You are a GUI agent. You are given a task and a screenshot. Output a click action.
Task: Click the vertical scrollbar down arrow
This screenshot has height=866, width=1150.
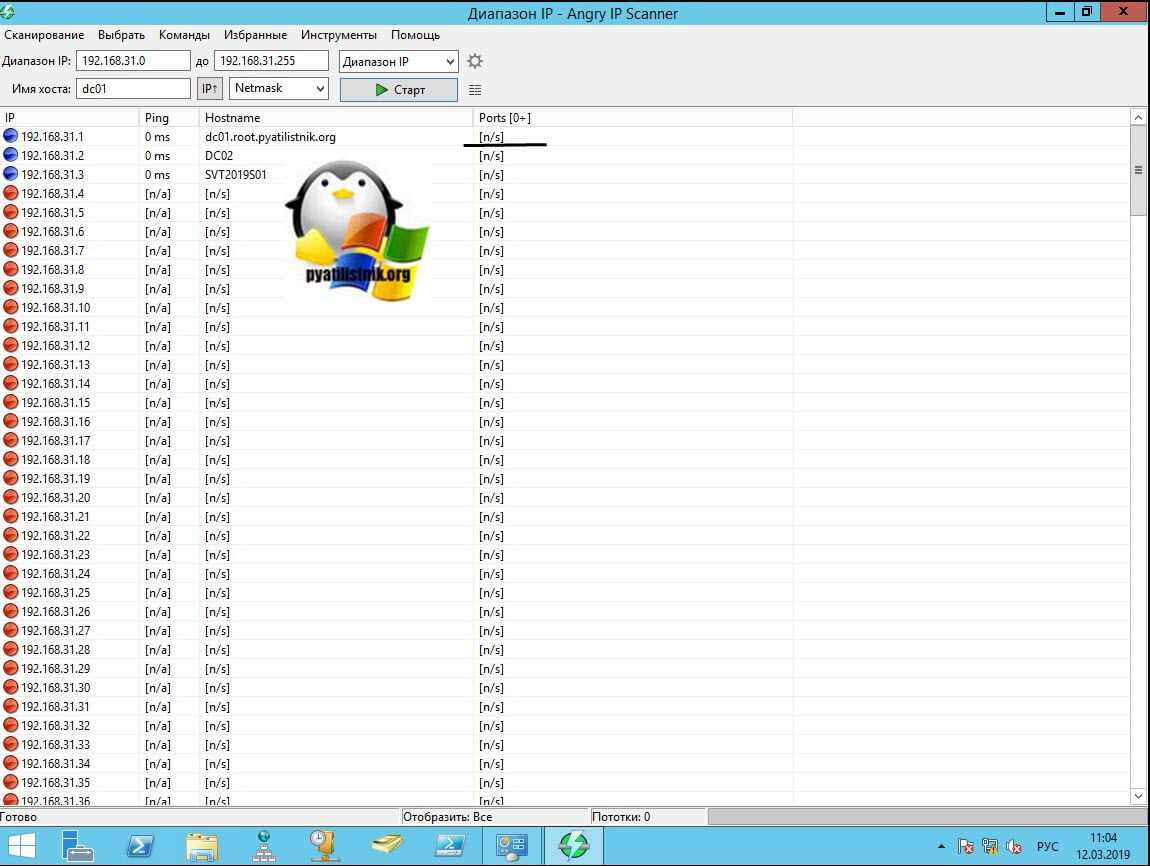point(1138,796)
